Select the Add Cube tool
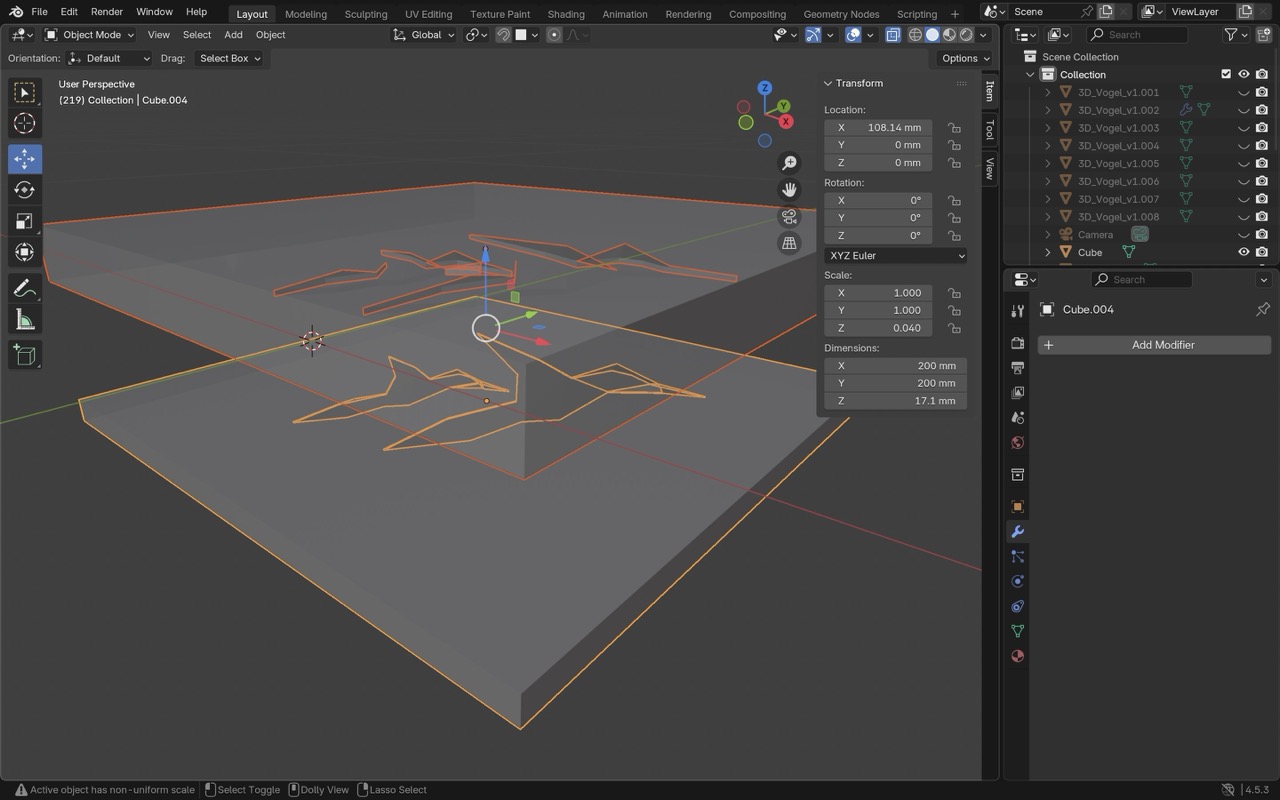The height and width of the screenshot is (800, 1280). 24,354
